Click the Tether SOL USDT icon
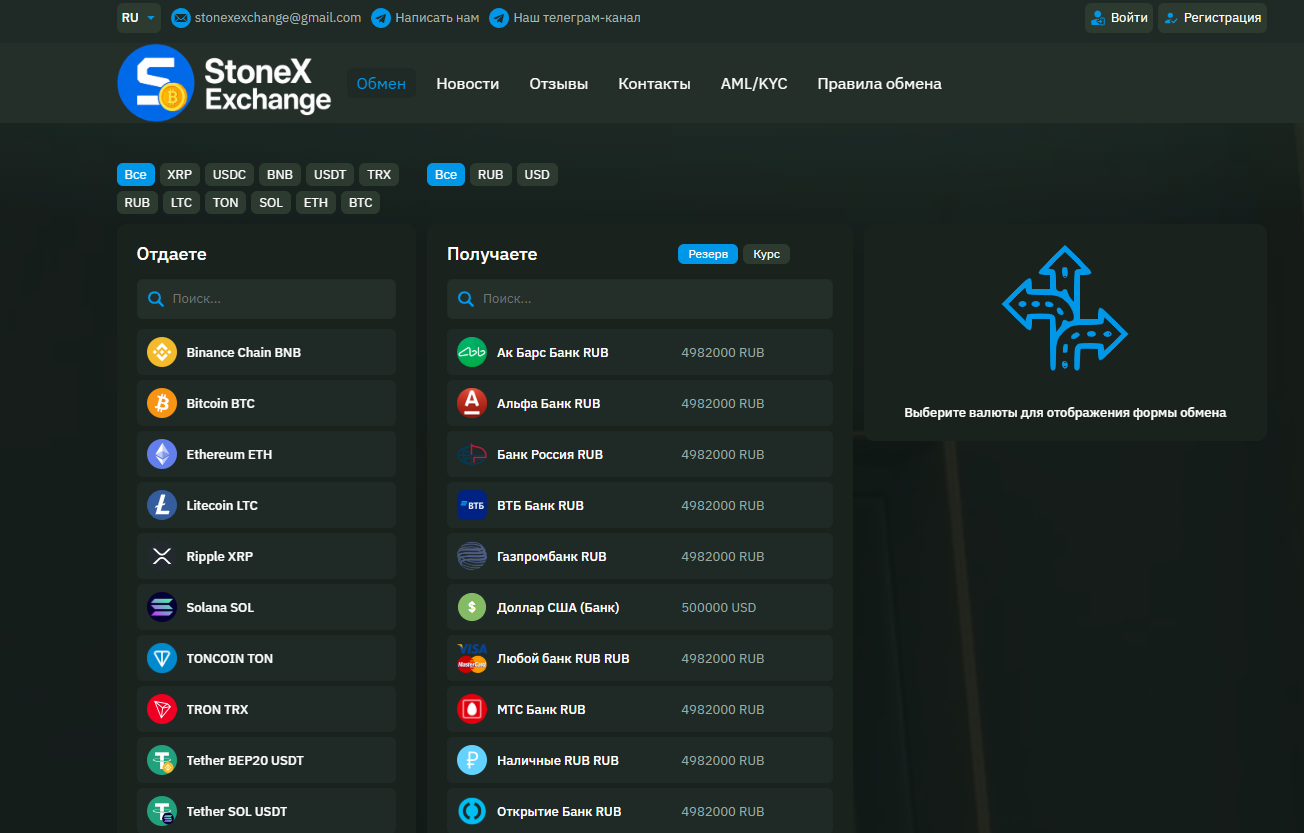The height and width of the screenshot is (833, 1304). pos(162,811)
